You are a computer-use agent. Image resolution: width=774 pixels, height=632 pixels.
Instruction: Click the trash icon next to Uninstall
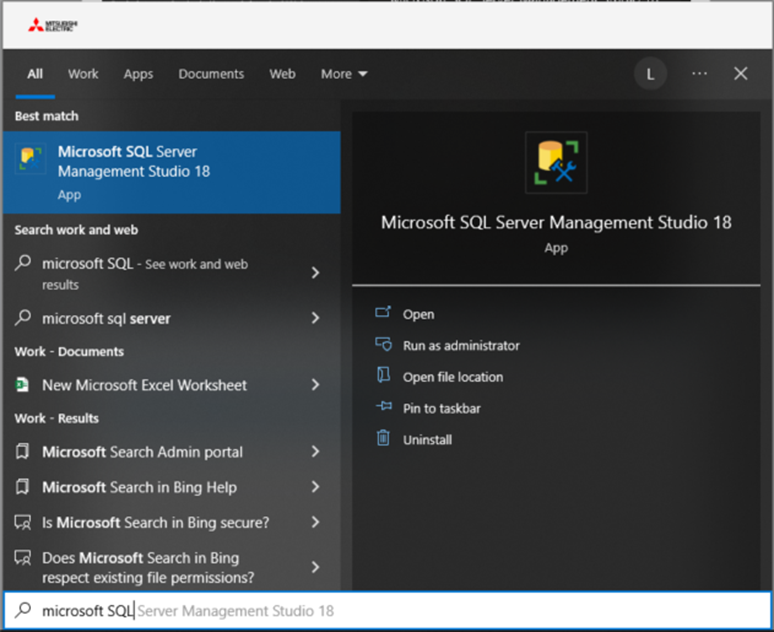click(x=384, y=438)
